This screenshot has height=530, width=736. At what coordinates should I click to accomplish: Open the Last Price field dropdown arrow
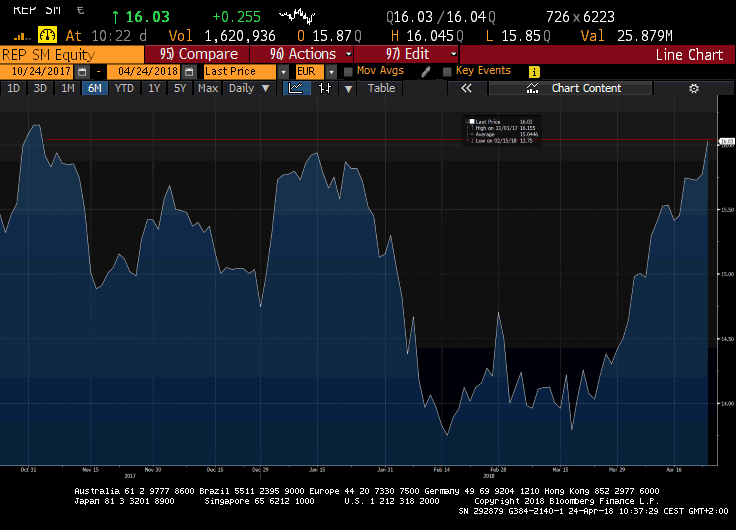coord(284,72)
